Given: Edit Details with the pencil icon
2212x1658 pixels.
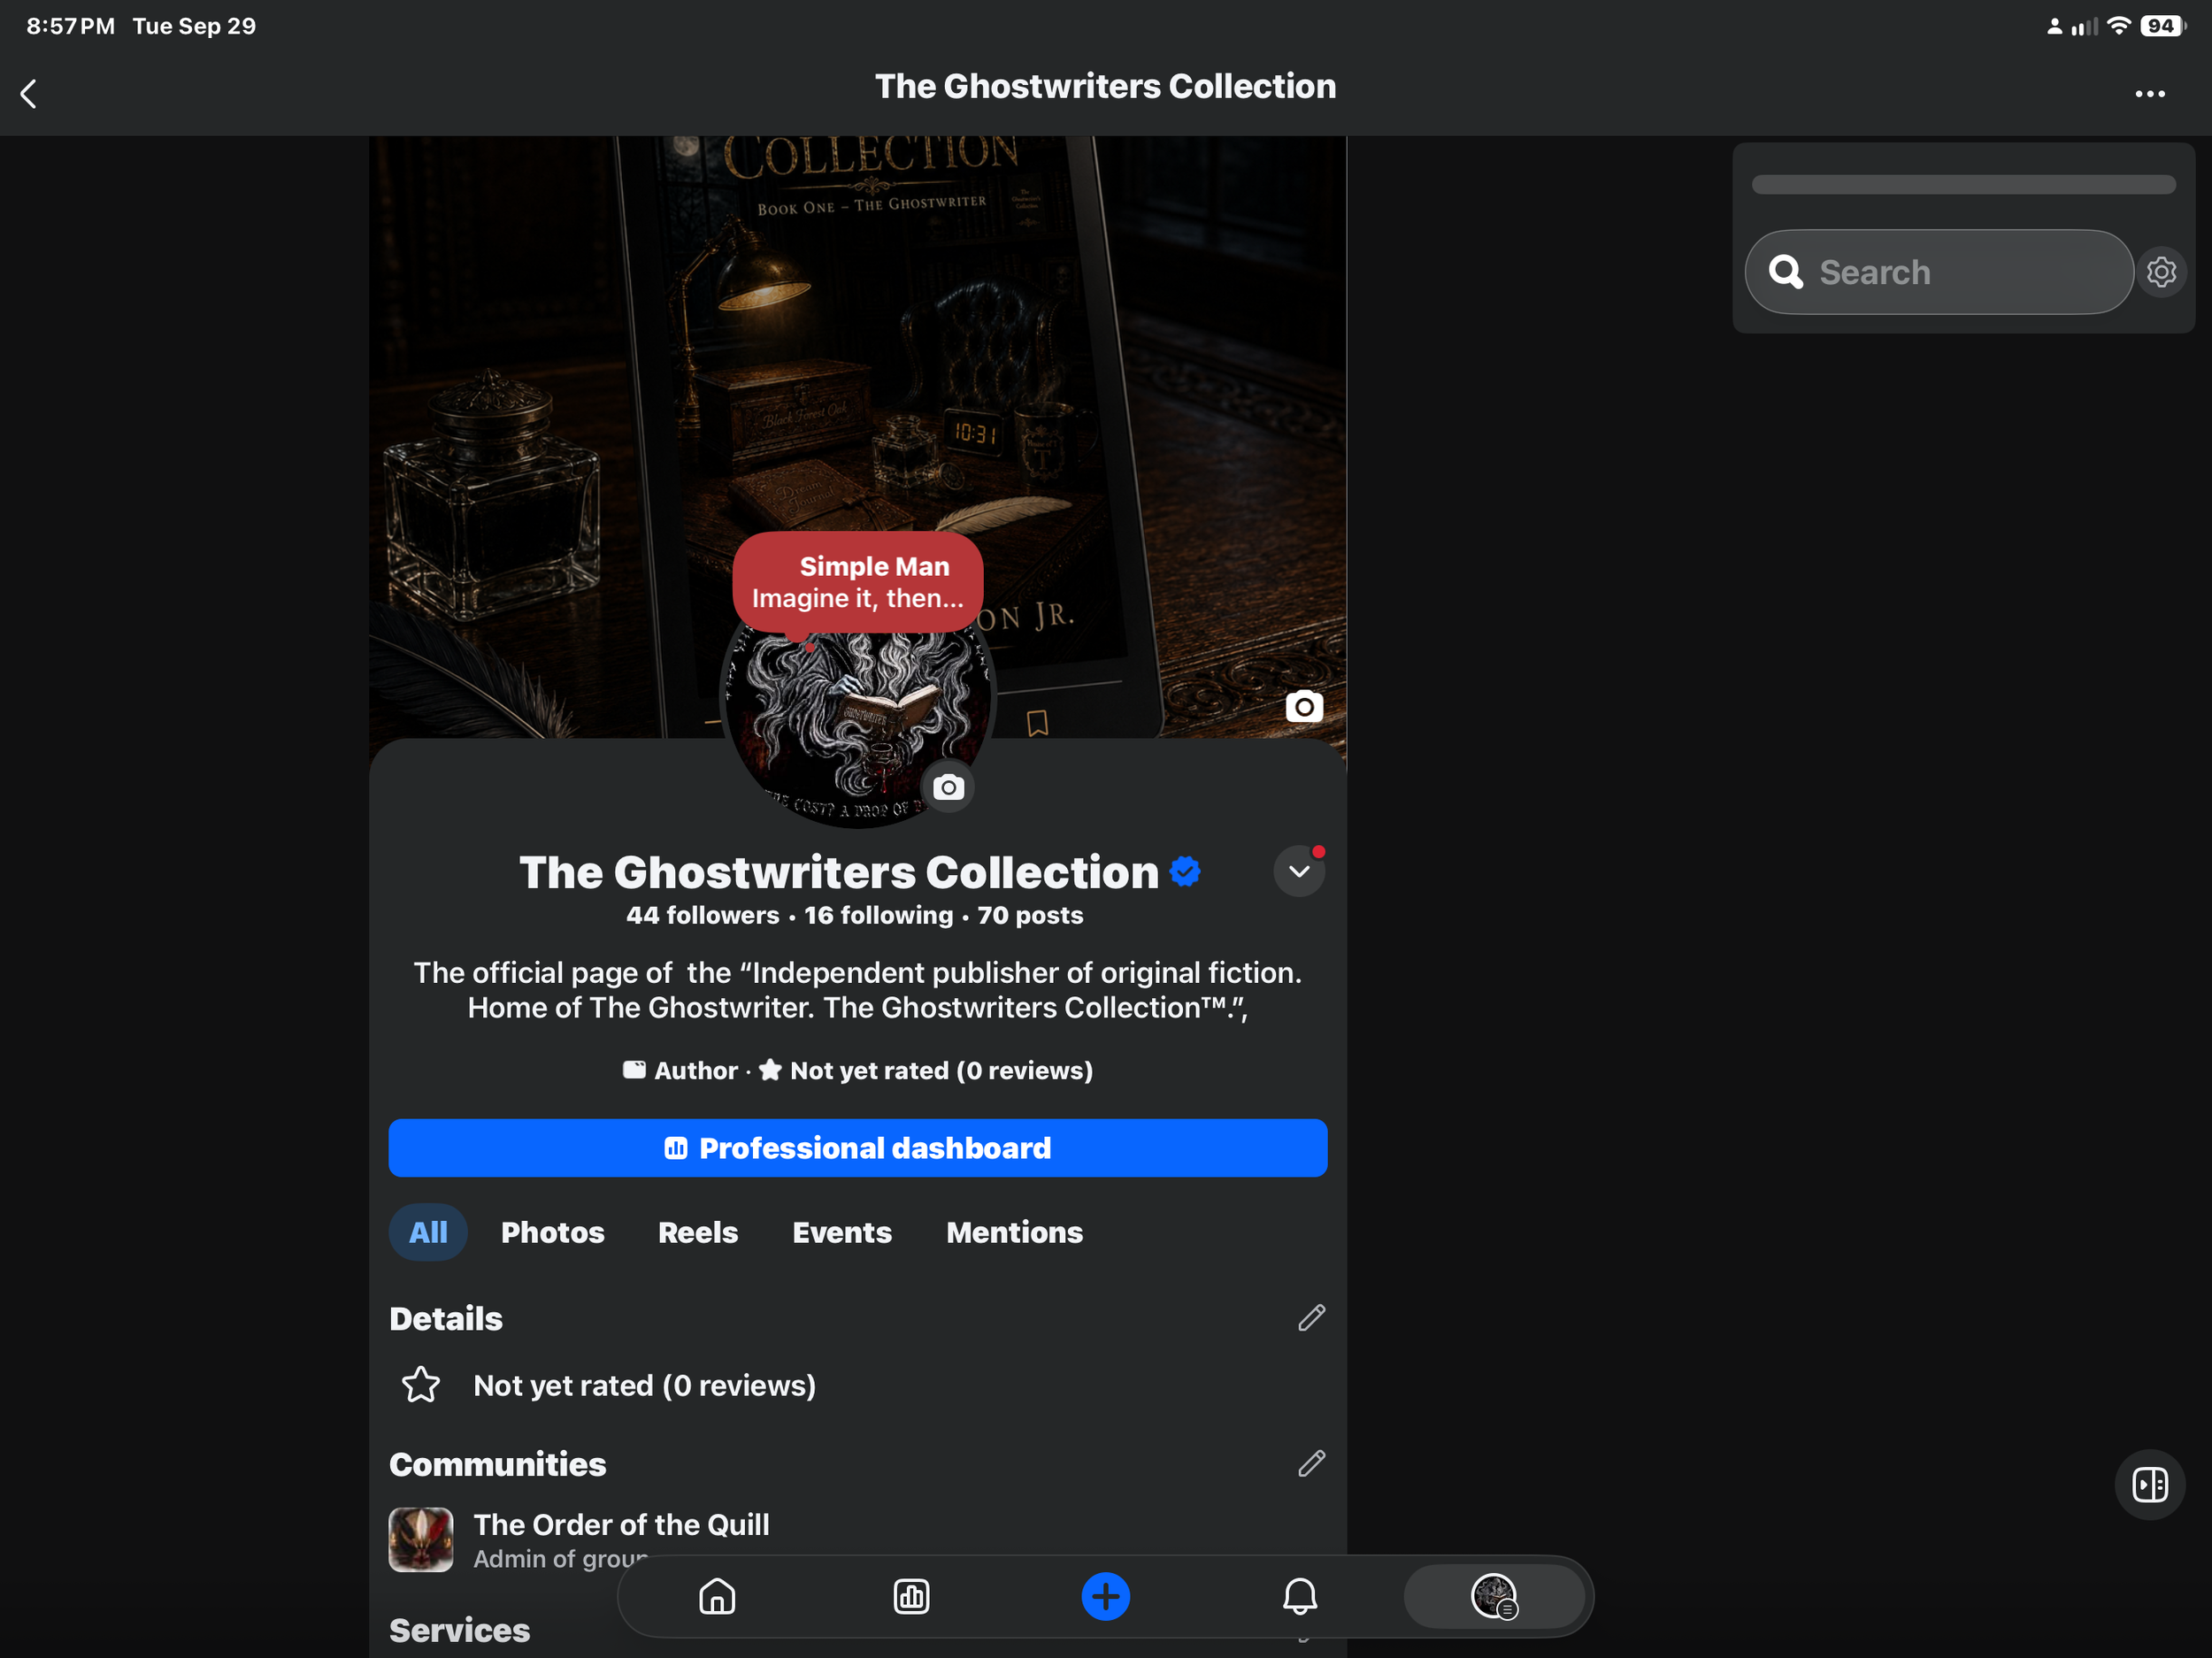Looking at the screenshot, I should [1311, 1318].
